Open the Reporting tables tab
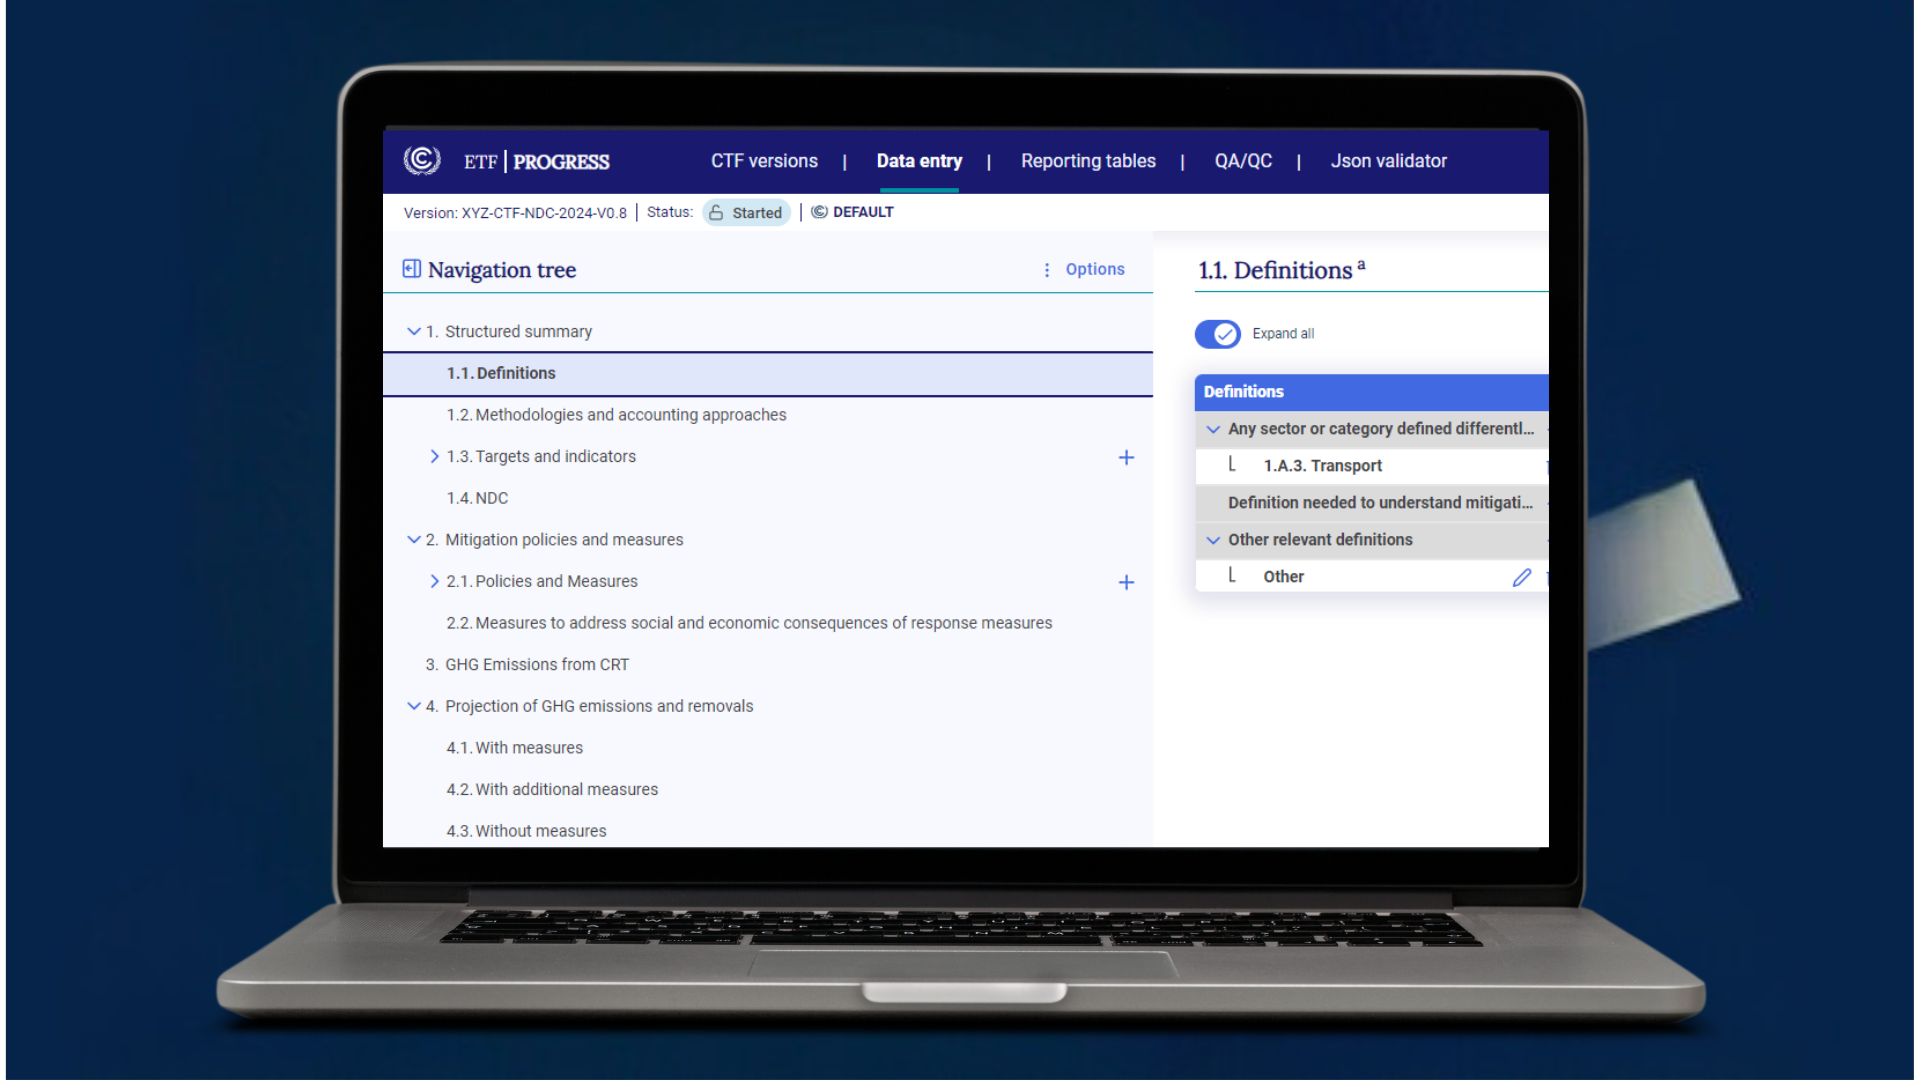 click(1088, 161)
